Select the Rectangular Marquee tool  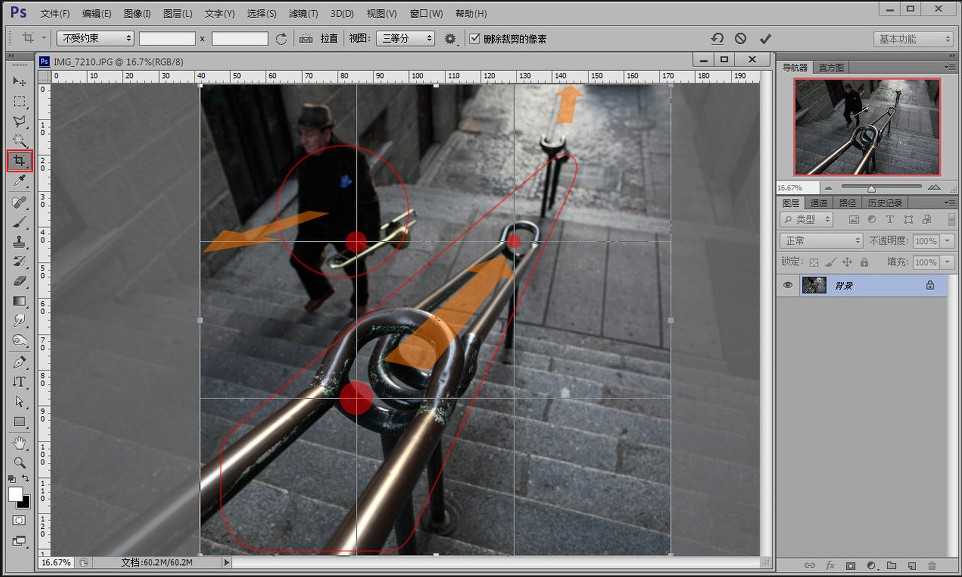coord(19,101)
